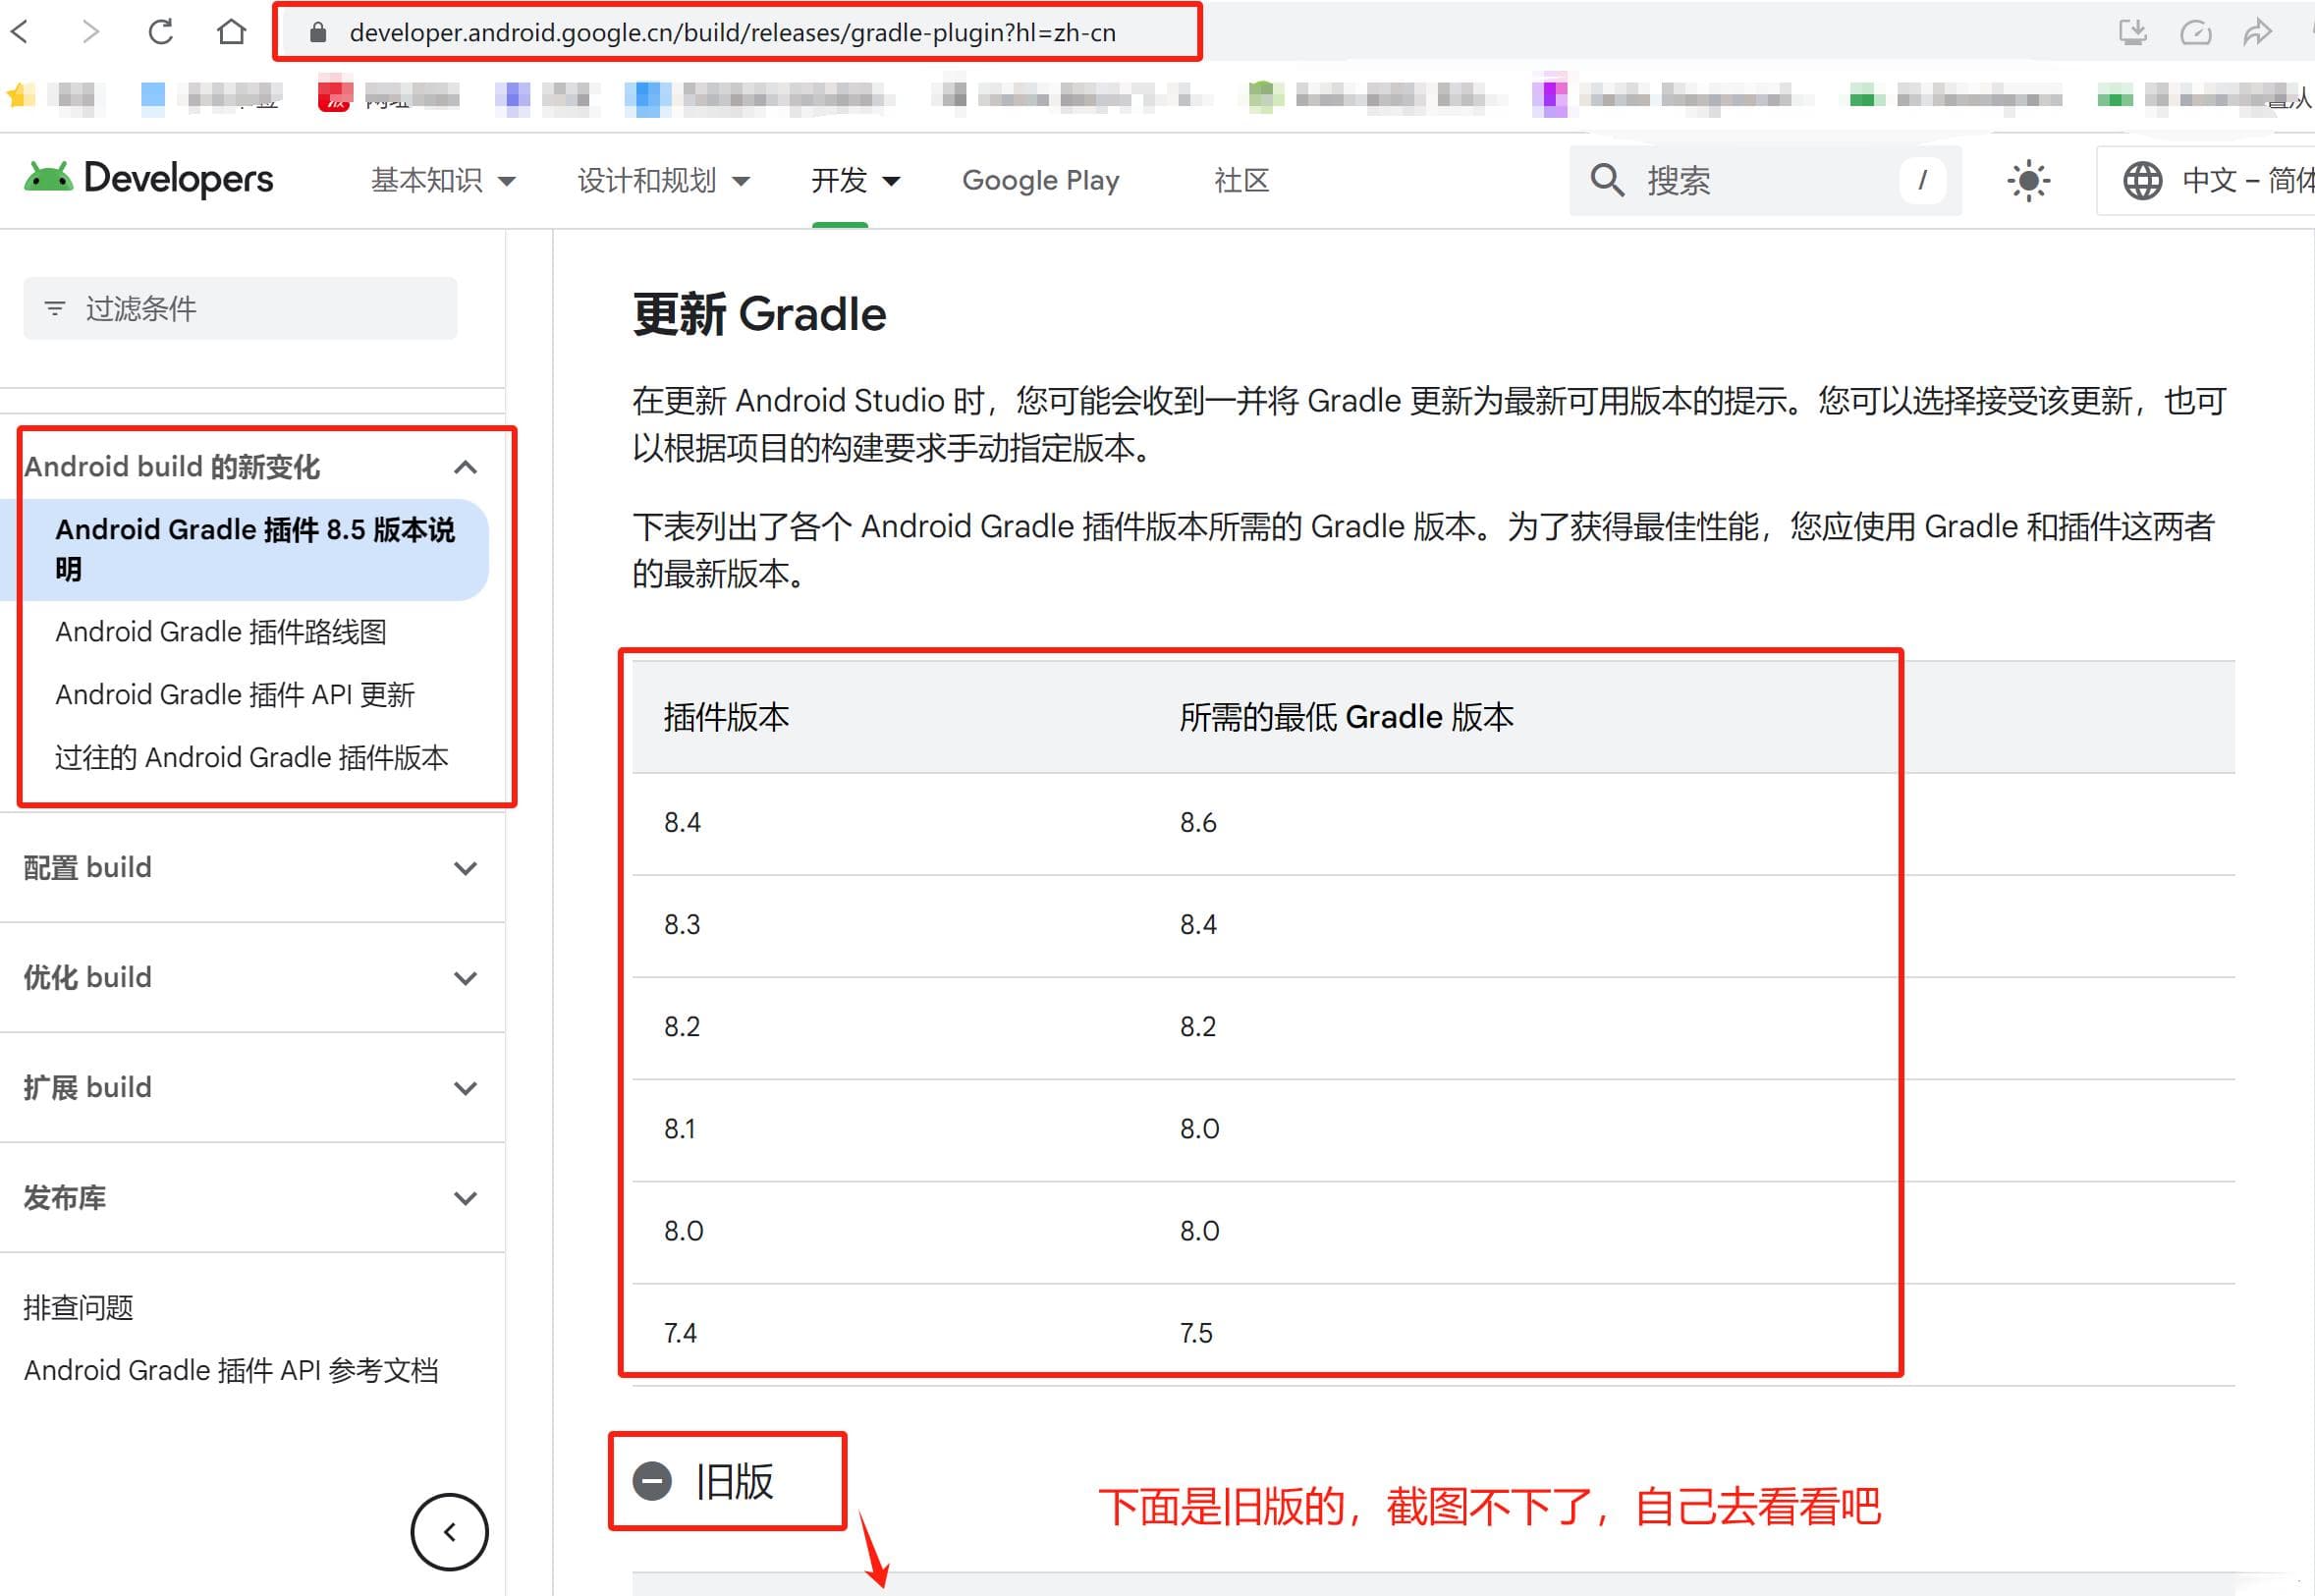The width and height of the screenshot is (2315, 1596).
Task: Click Gradle version 7.5 cell
Action: [1196, 1333]
